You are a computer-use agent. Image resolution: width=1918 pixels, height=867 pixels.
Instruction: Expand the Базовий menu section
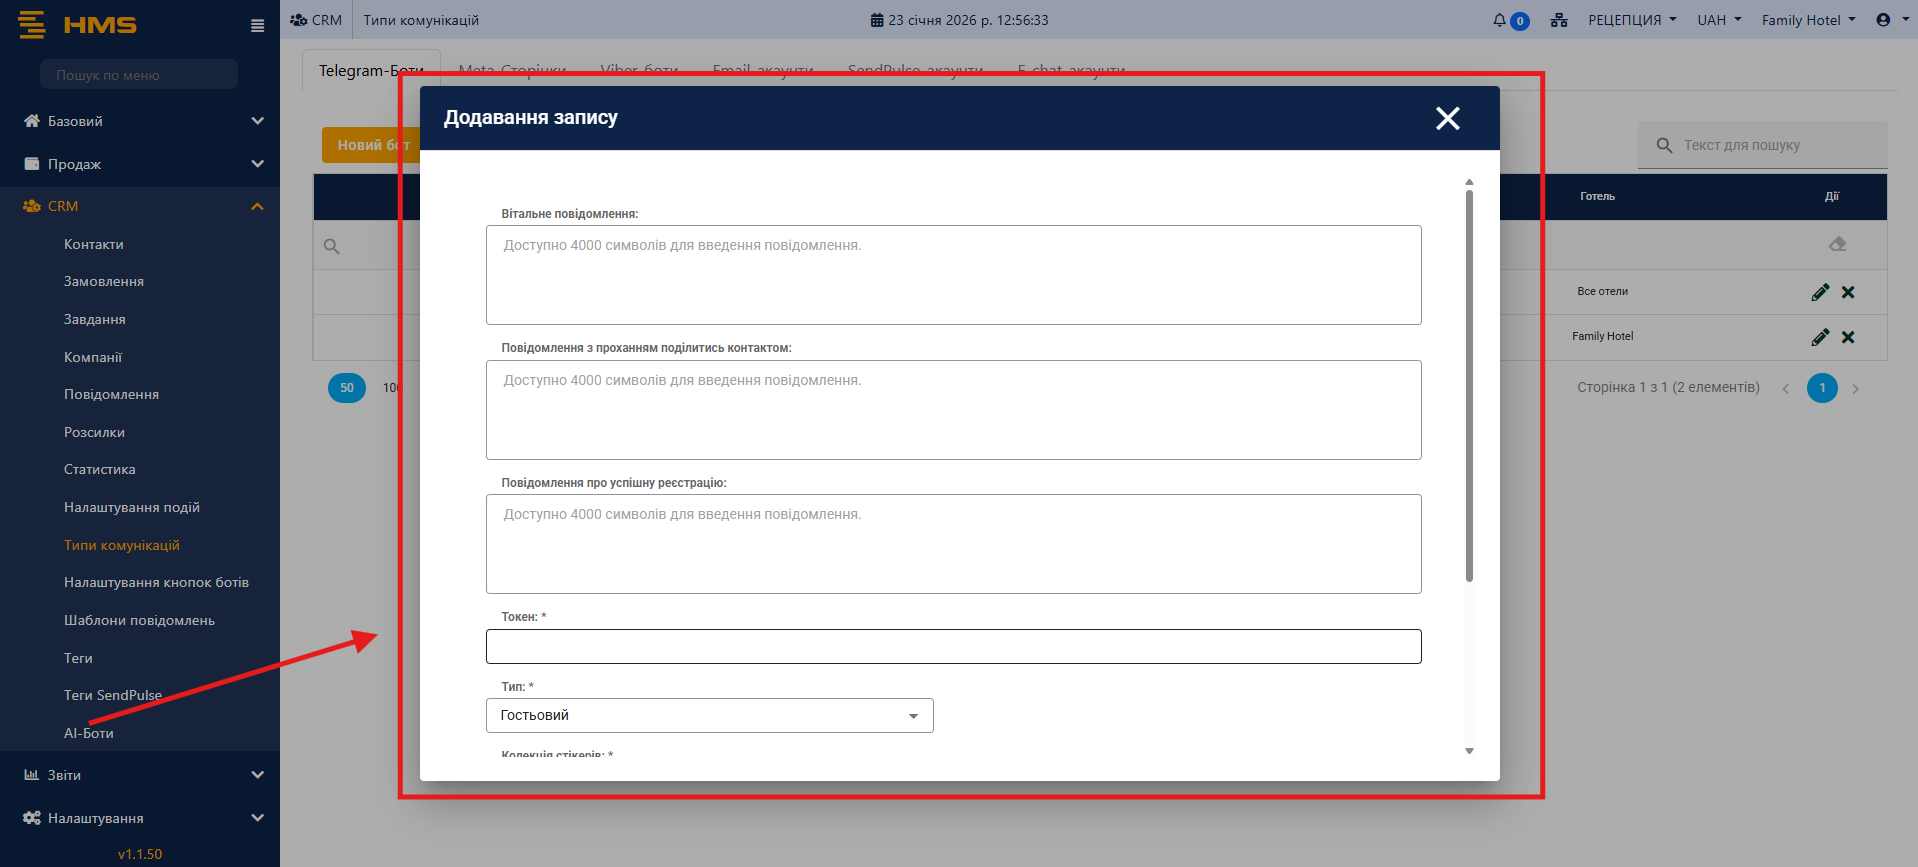[140, 121]
